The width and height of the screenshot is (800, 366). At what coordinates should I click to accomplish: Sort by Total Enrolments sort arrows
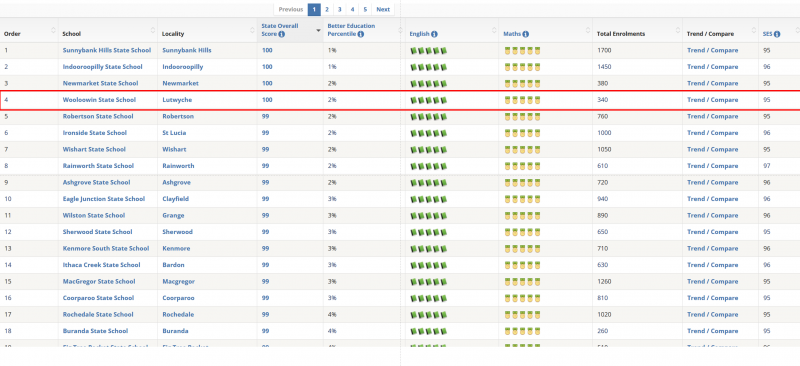tap(678, 30)
